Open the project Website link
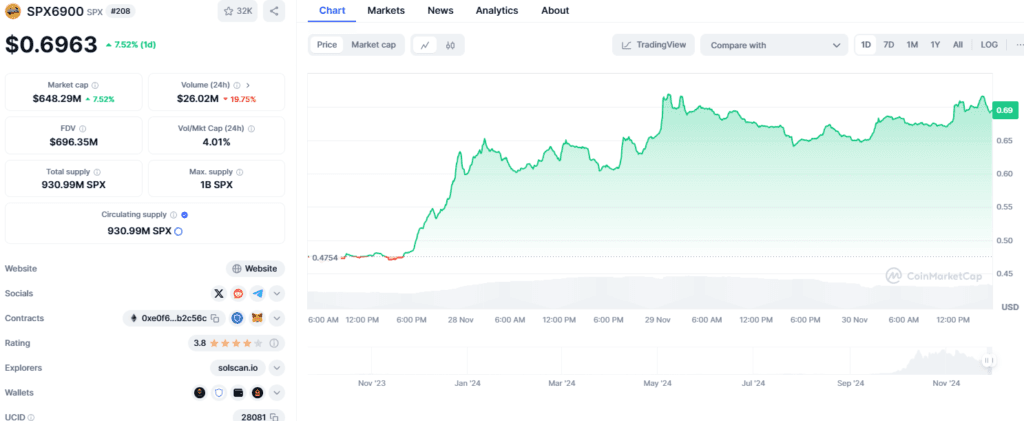 coord(255,268)
